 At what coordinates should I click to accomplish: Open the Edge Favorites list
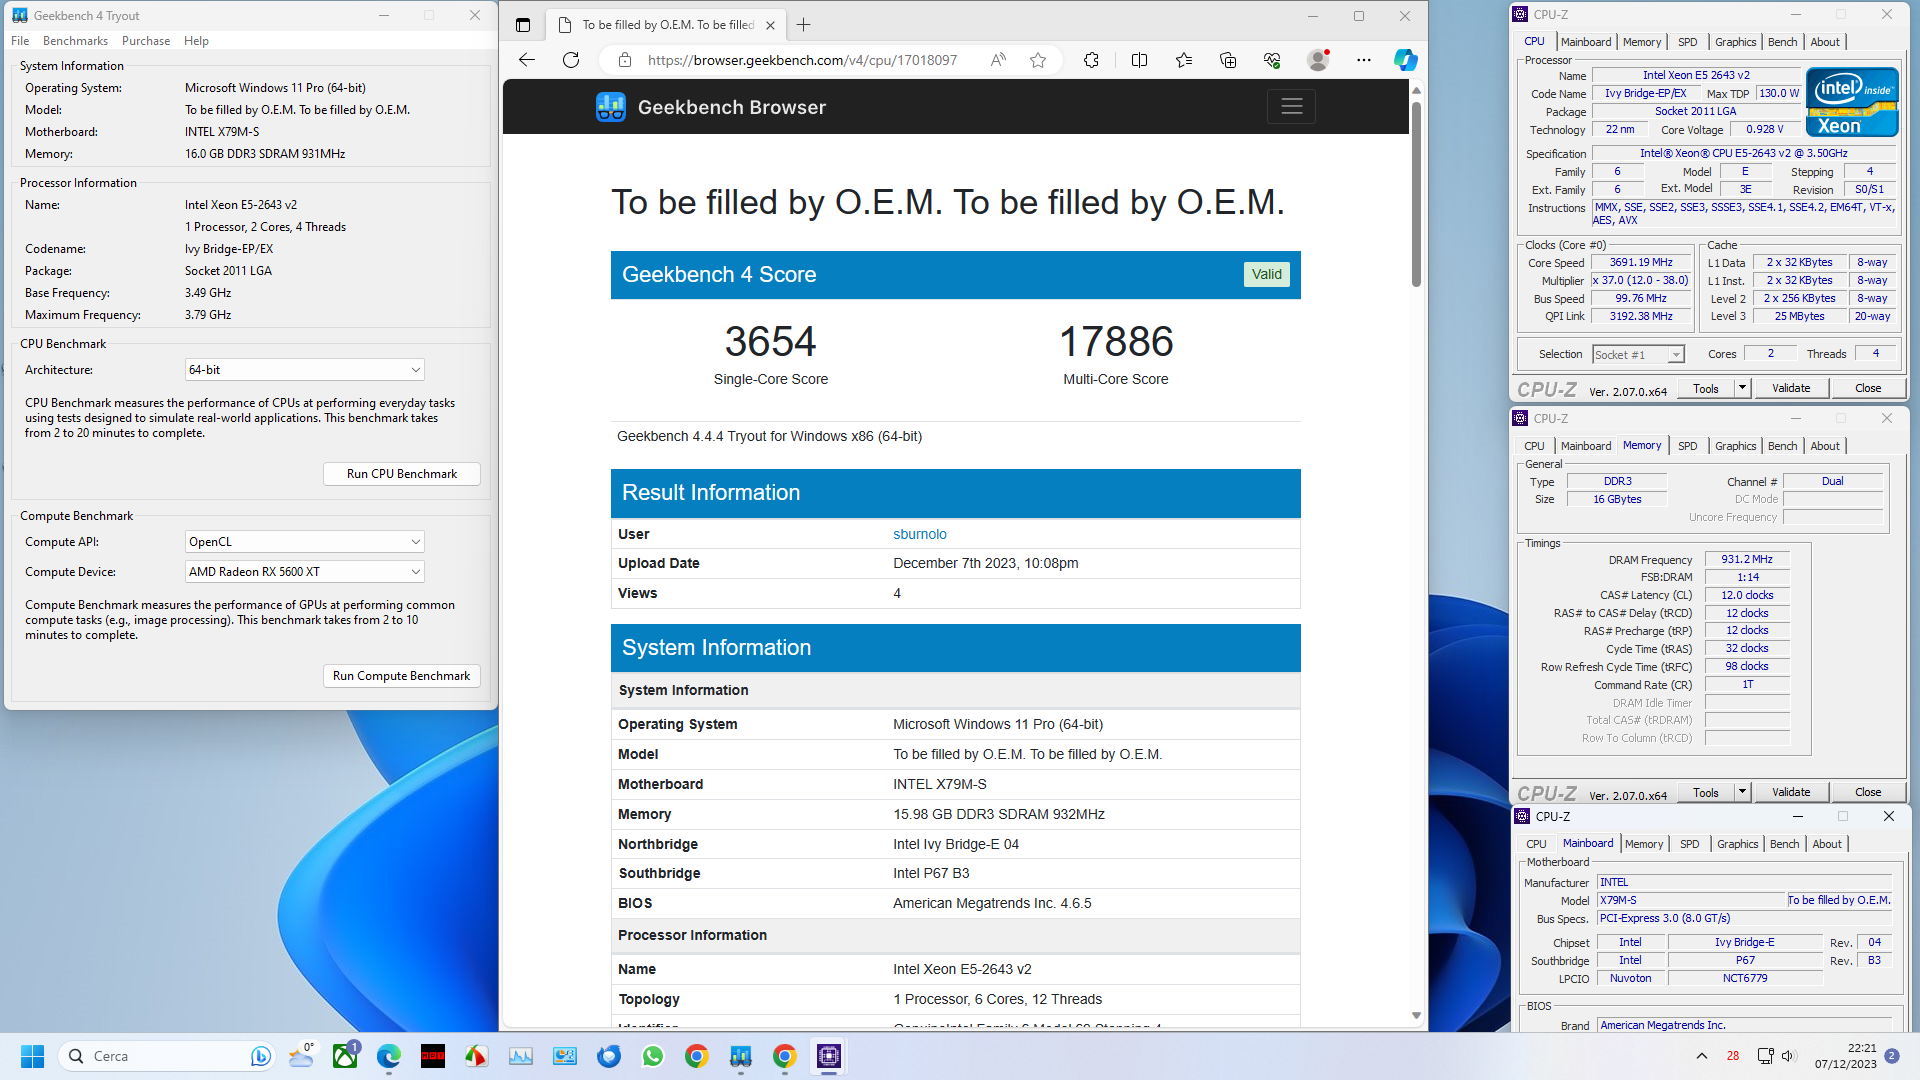pyautogui.click(x=1184, y=60)
